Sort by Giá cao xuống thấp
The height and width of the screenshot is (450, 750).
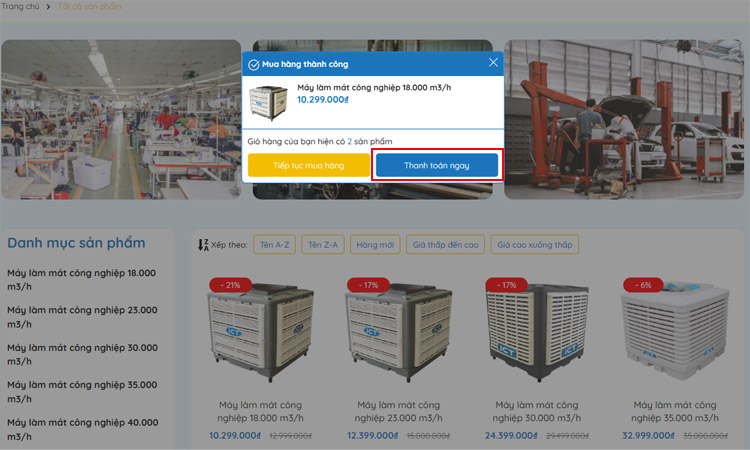535,245
